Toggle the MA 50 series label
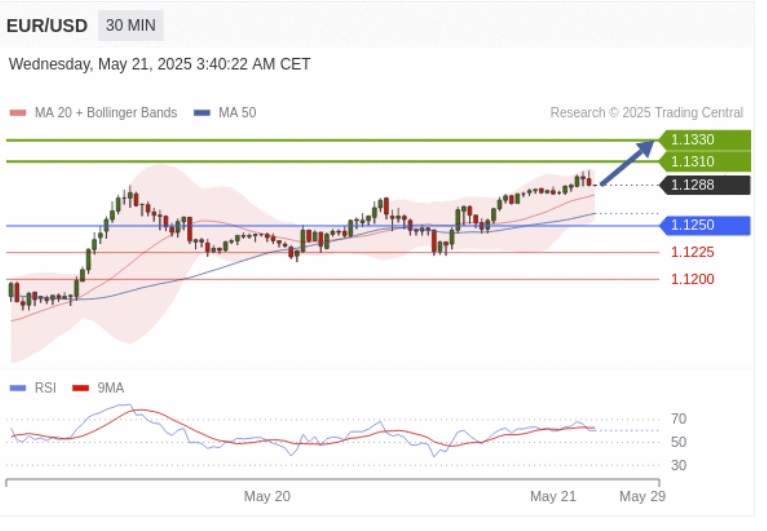 pos(237,113)
